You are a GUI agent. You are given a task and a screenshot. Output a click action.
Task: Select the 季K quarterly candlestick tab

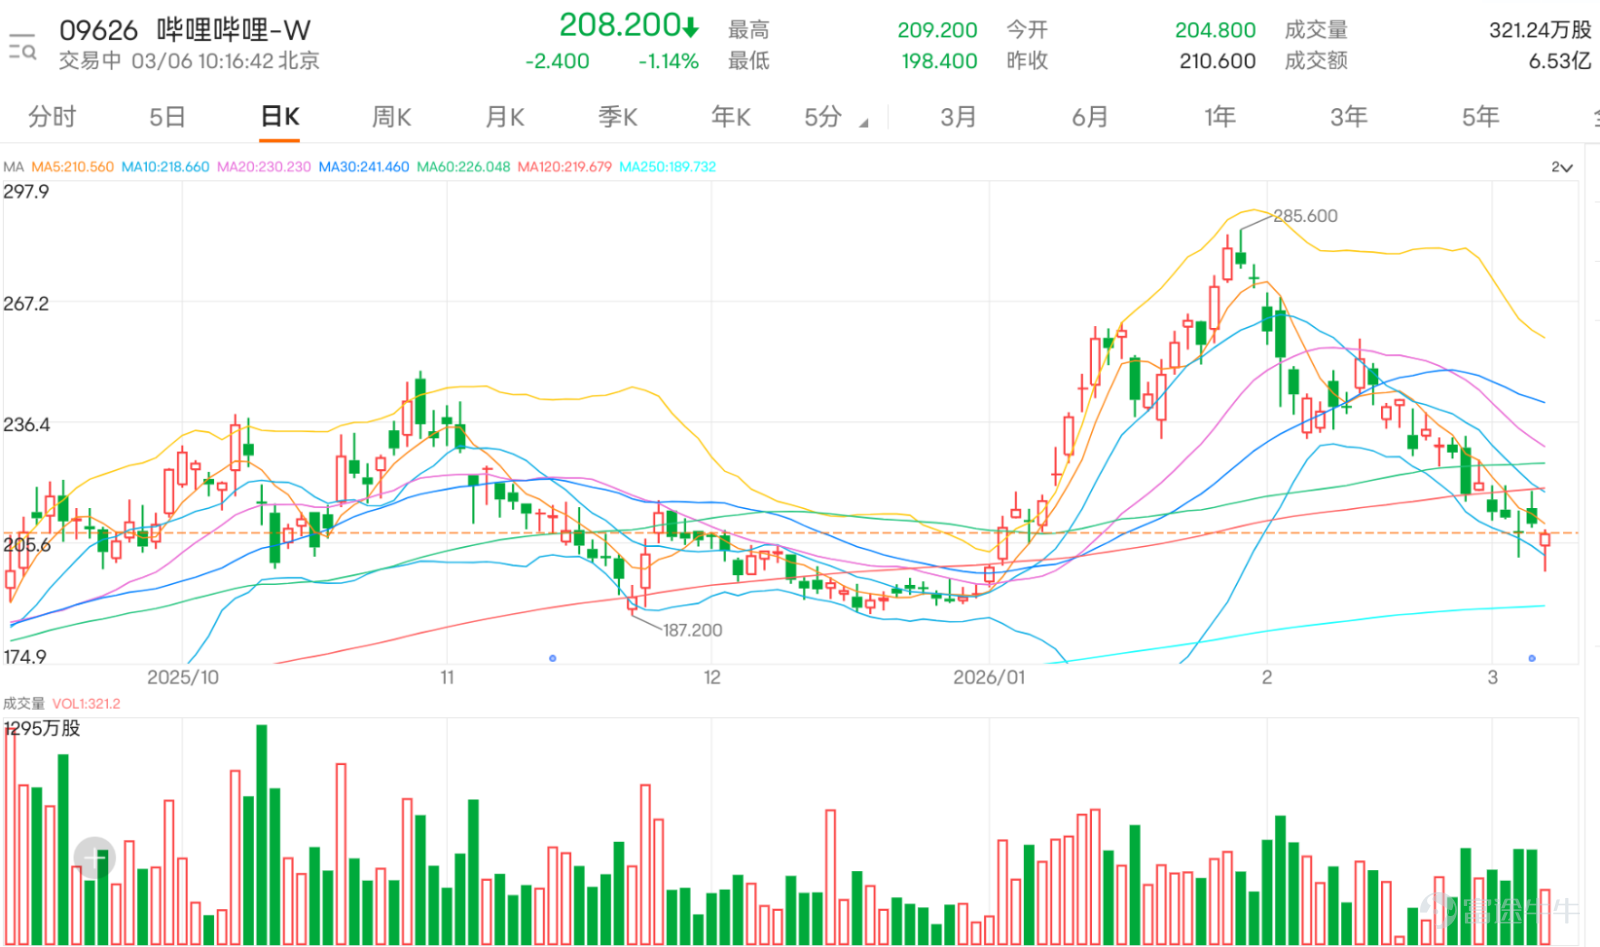tap(617, 117)
